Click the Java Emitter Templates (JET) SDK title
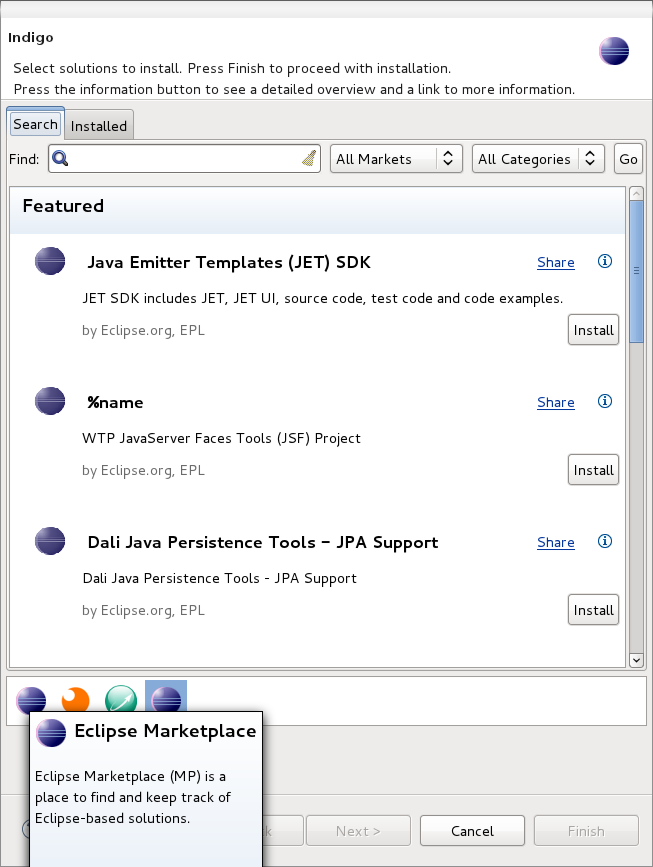Viewport: 653px width, 867px height. [229, 262]
